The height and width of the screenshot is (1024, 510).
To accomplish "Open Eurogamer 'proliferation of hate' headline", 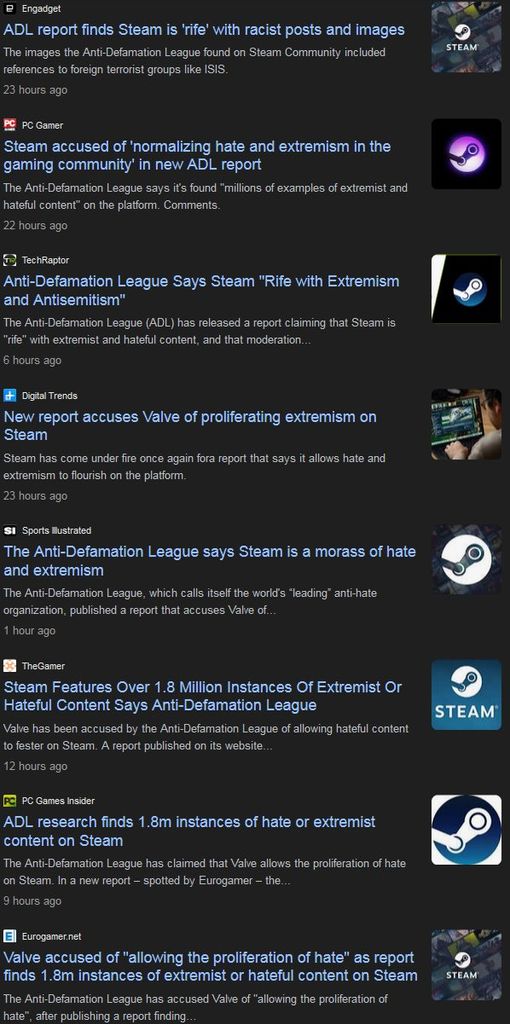I will coord(210,967).
